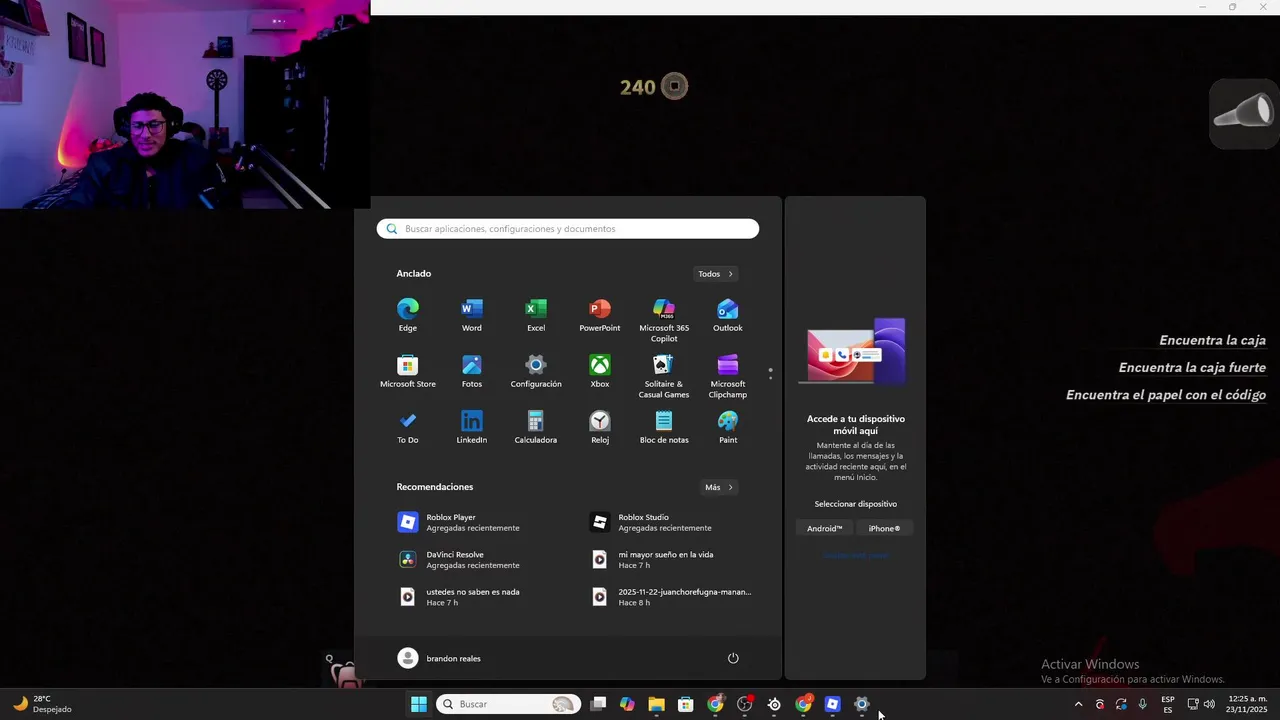Screen dimensions: 1280x720
Task: Open Task View on the taskbar
Action: tap(598, 704)
